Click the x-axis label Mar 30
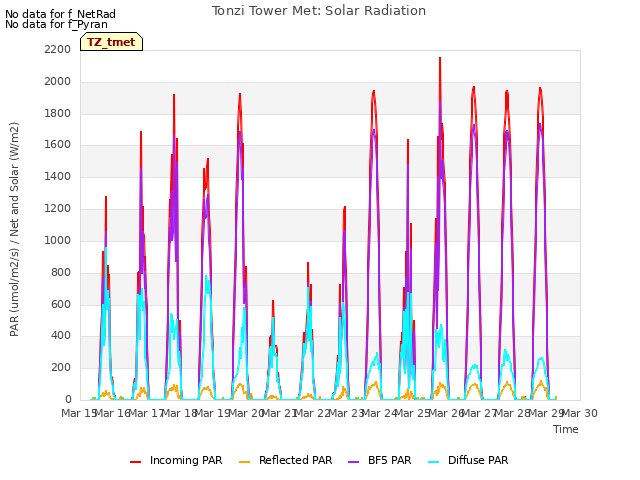Image resolution: width=640 pixels, height=480 pixels. coord(580,413)
